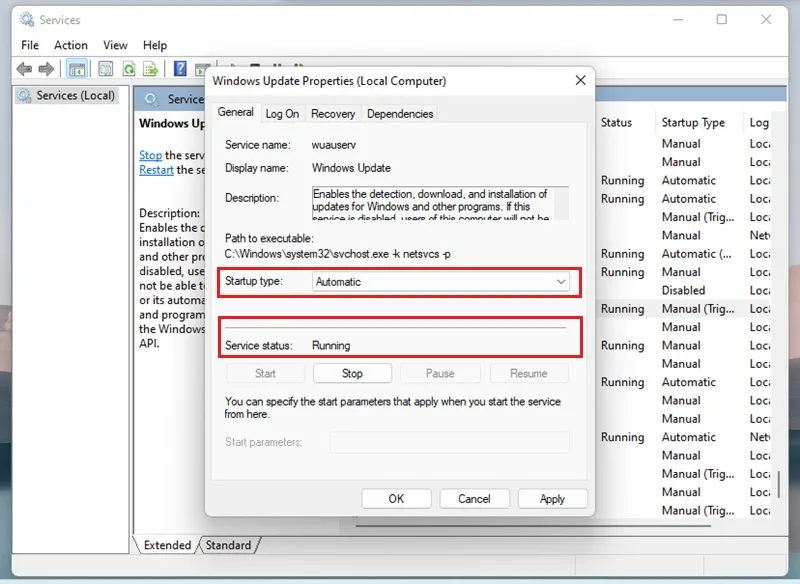
Task: Open the Recovery tab
Action: [x=333, y=114]
